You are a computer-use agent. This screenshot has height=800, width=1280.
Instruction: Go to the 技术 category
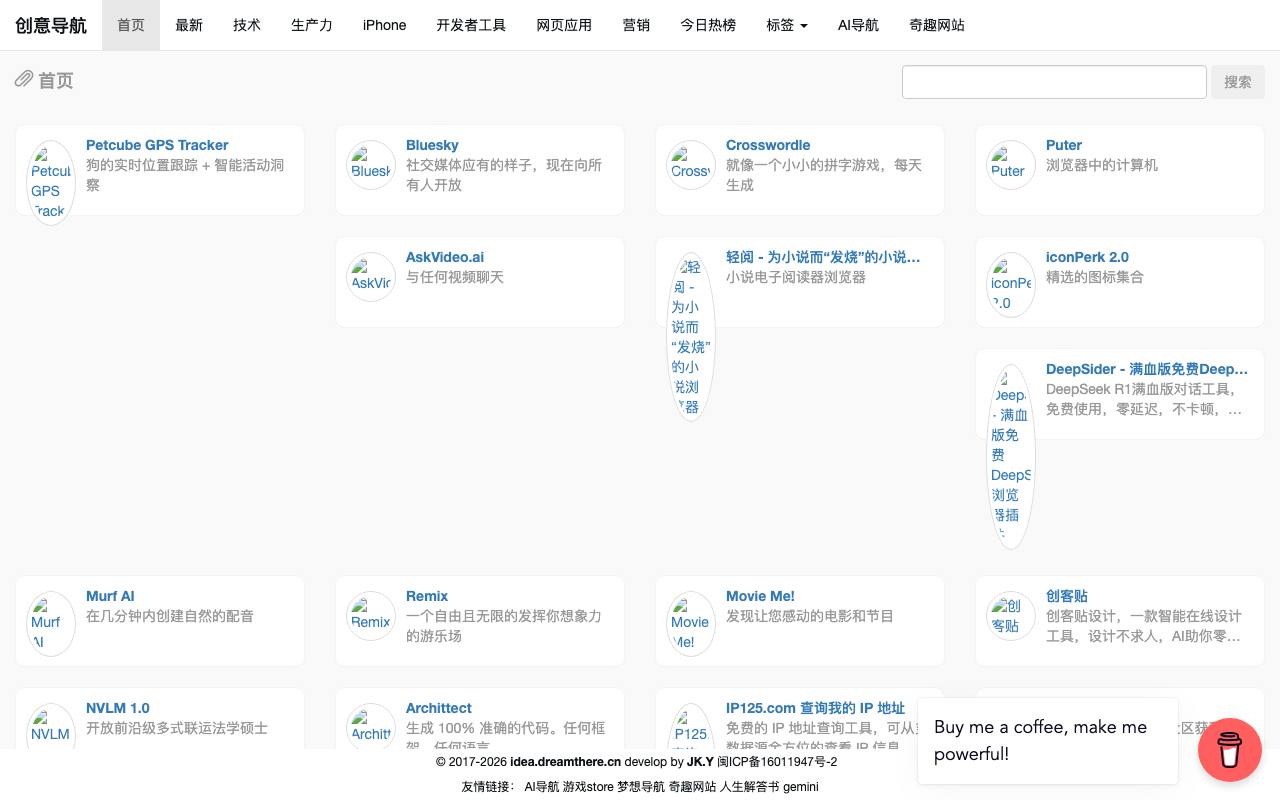pyautogui.click(x=247, y=25)
